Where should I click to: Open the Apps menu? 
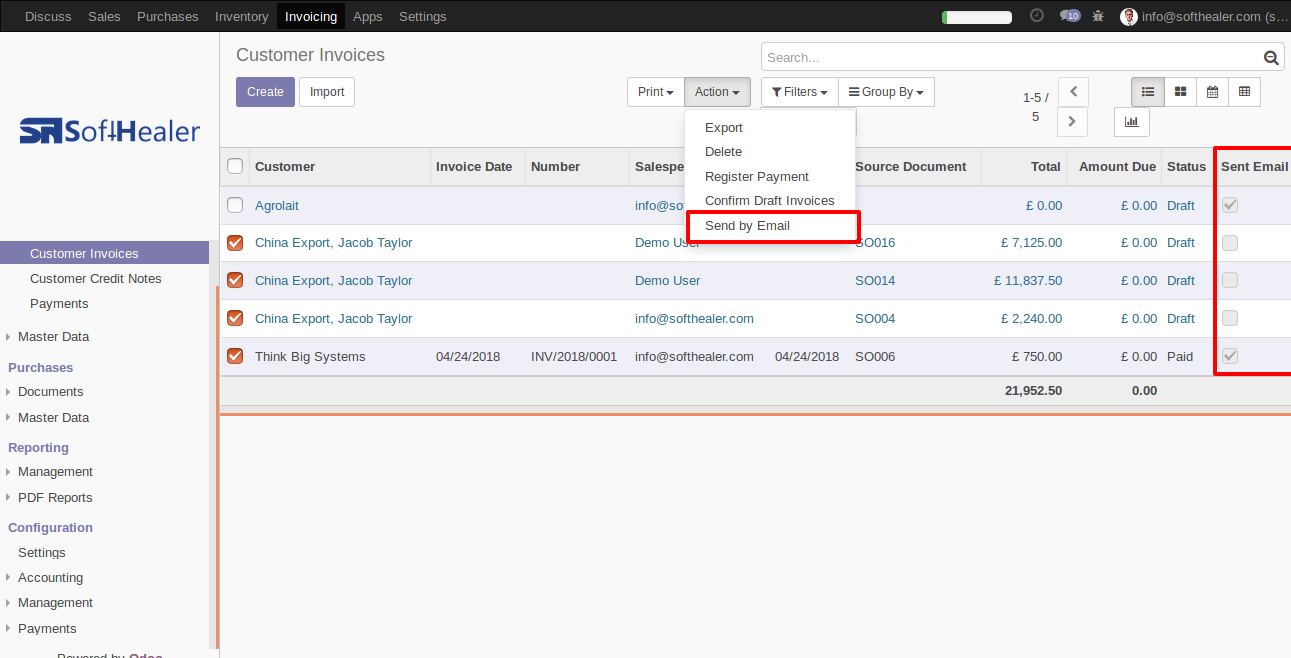[x=368, y=16]
